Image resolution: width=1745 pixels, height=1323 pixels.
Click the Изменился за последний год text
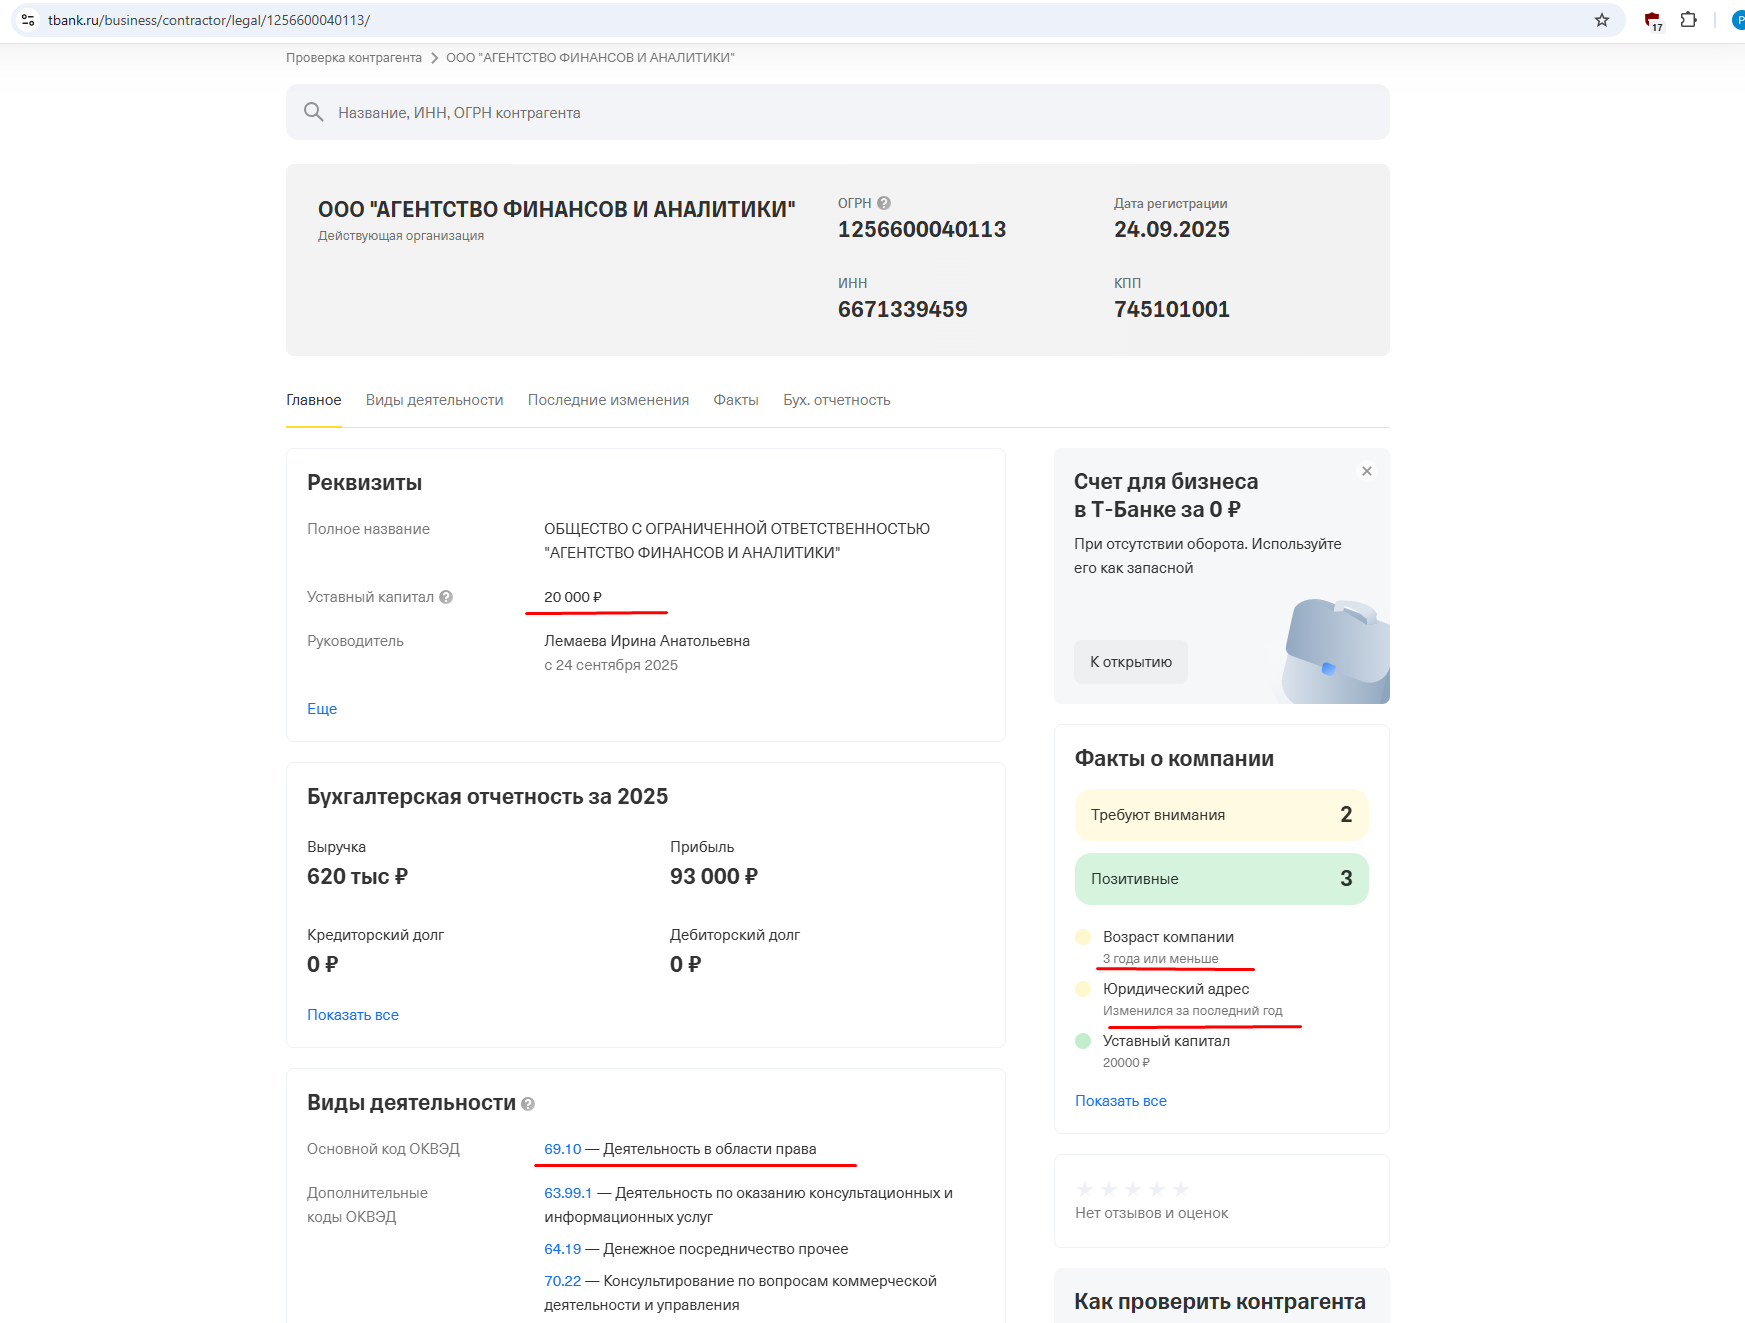click(1193, 1011)
